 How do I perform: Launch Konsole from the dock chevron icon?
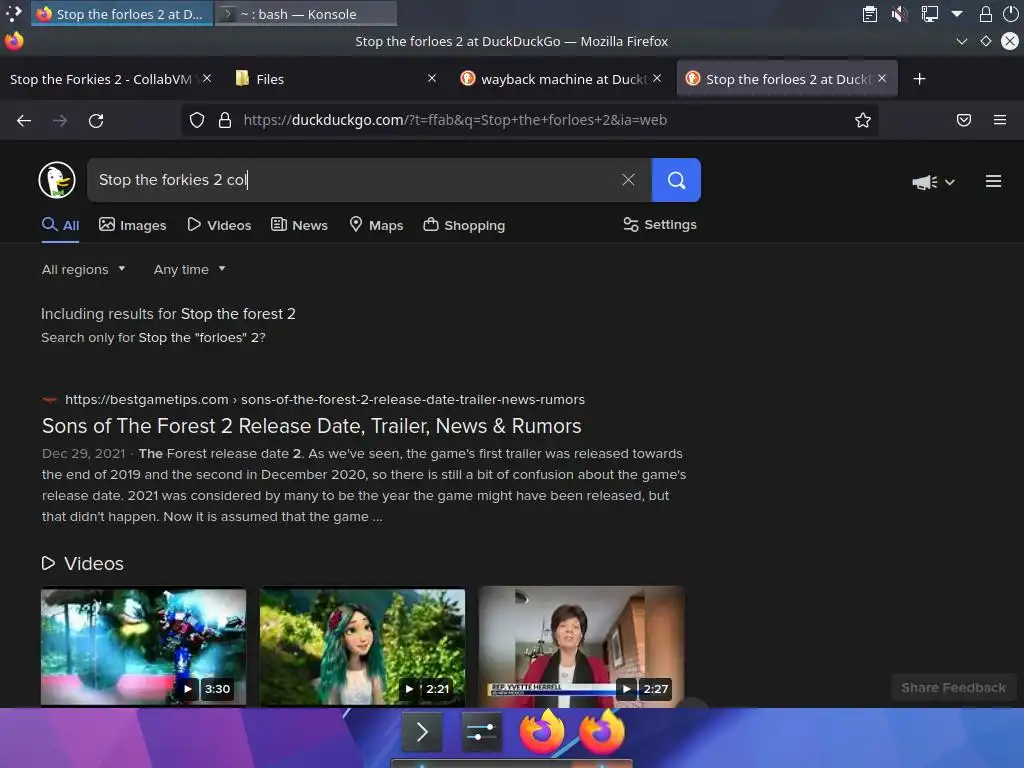pos(422,732)
